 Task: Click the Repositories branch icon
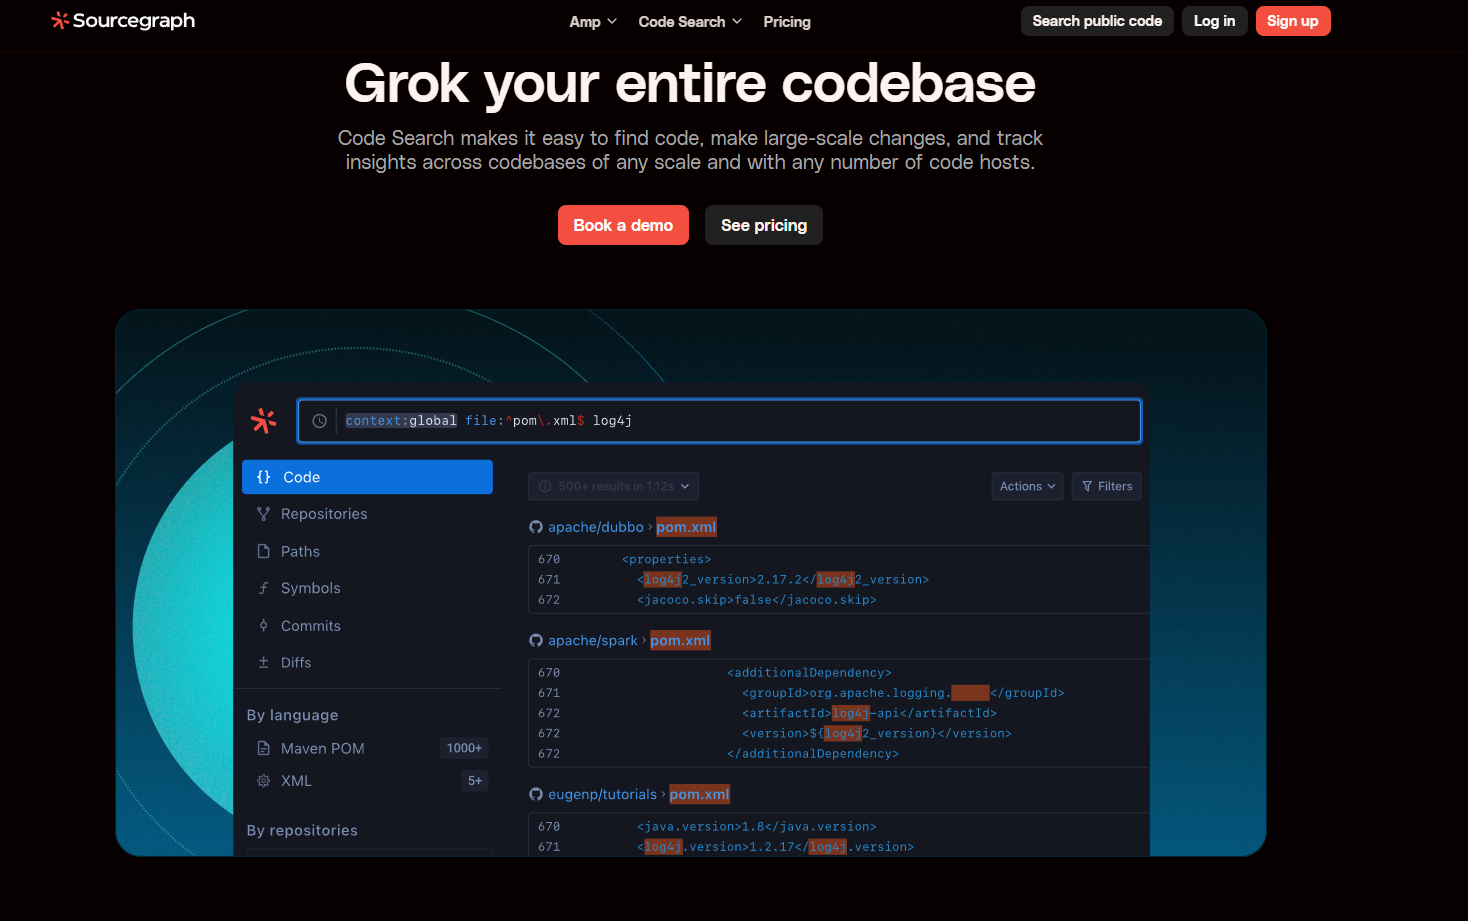[264, 514]
